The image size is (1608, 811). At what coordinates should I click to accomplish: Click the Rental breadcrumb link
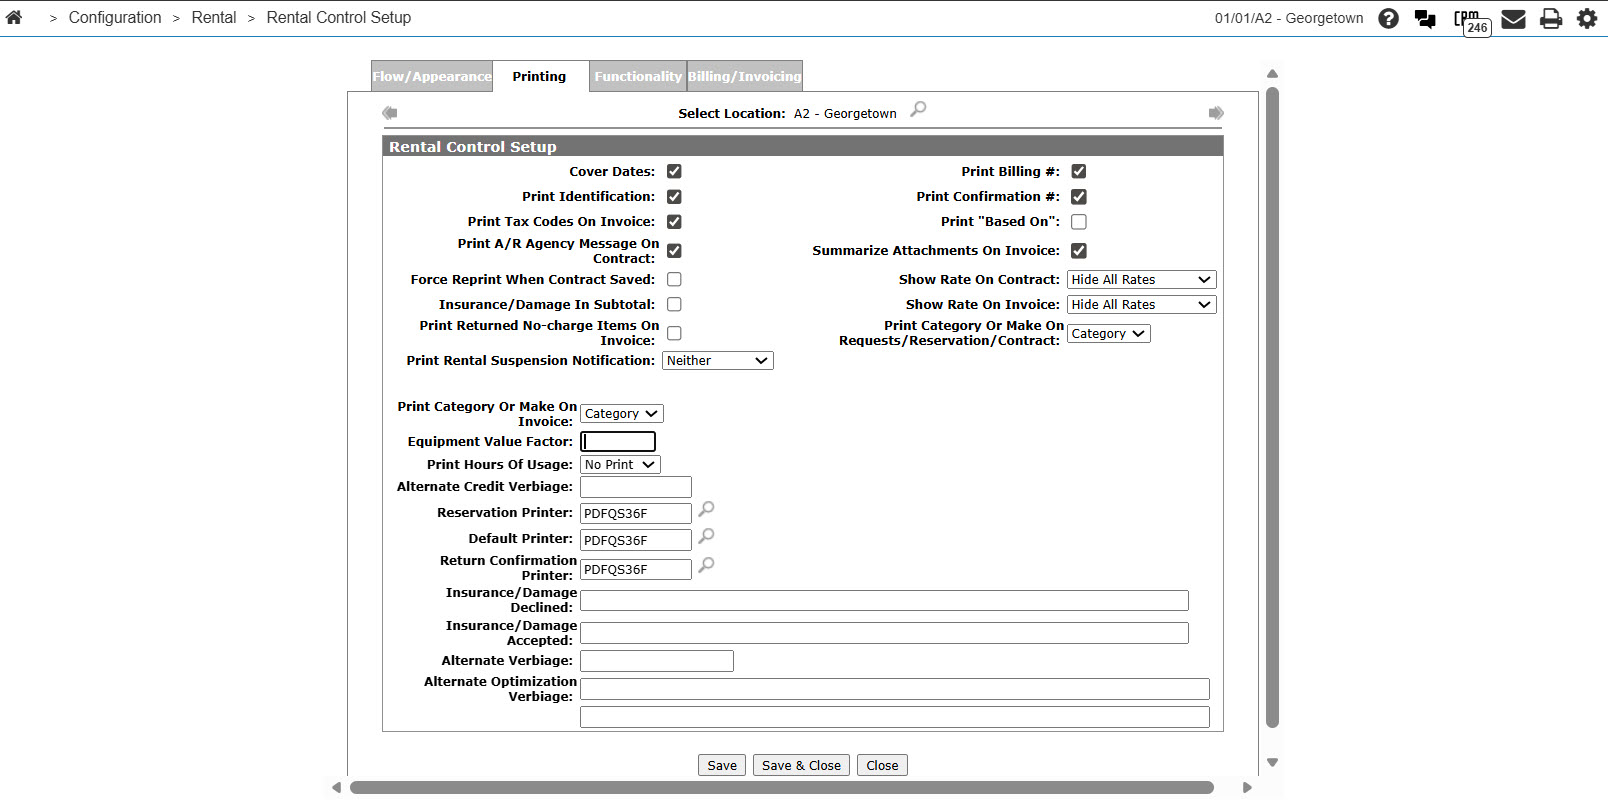pos(214,17)
